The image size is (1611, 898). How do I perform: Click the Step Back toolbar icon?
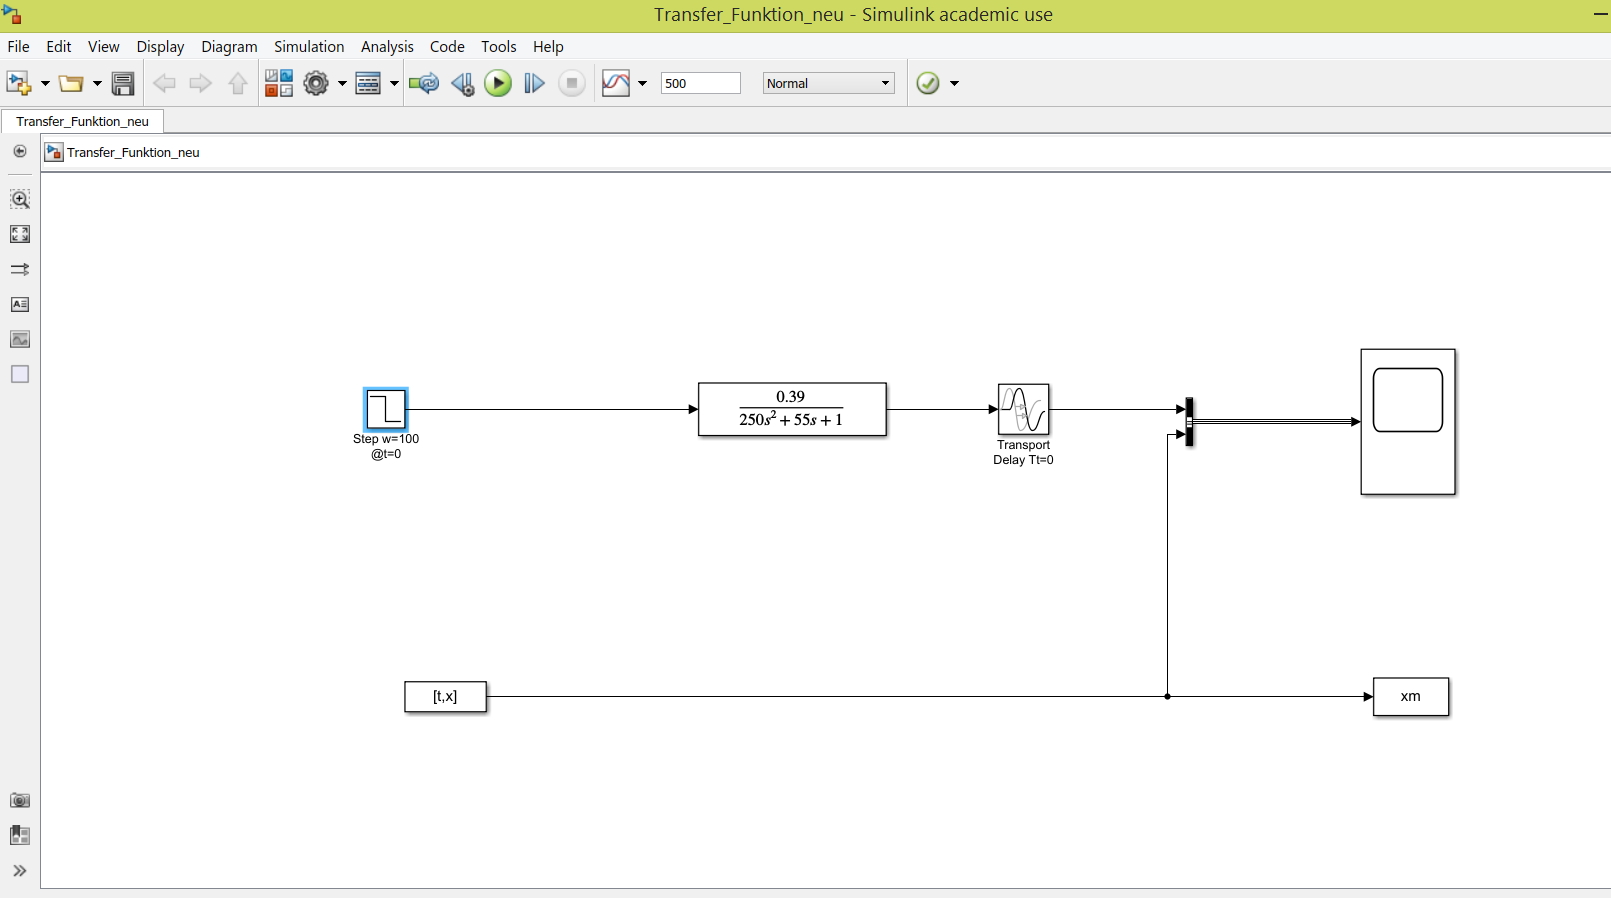[x=462, y=84]
